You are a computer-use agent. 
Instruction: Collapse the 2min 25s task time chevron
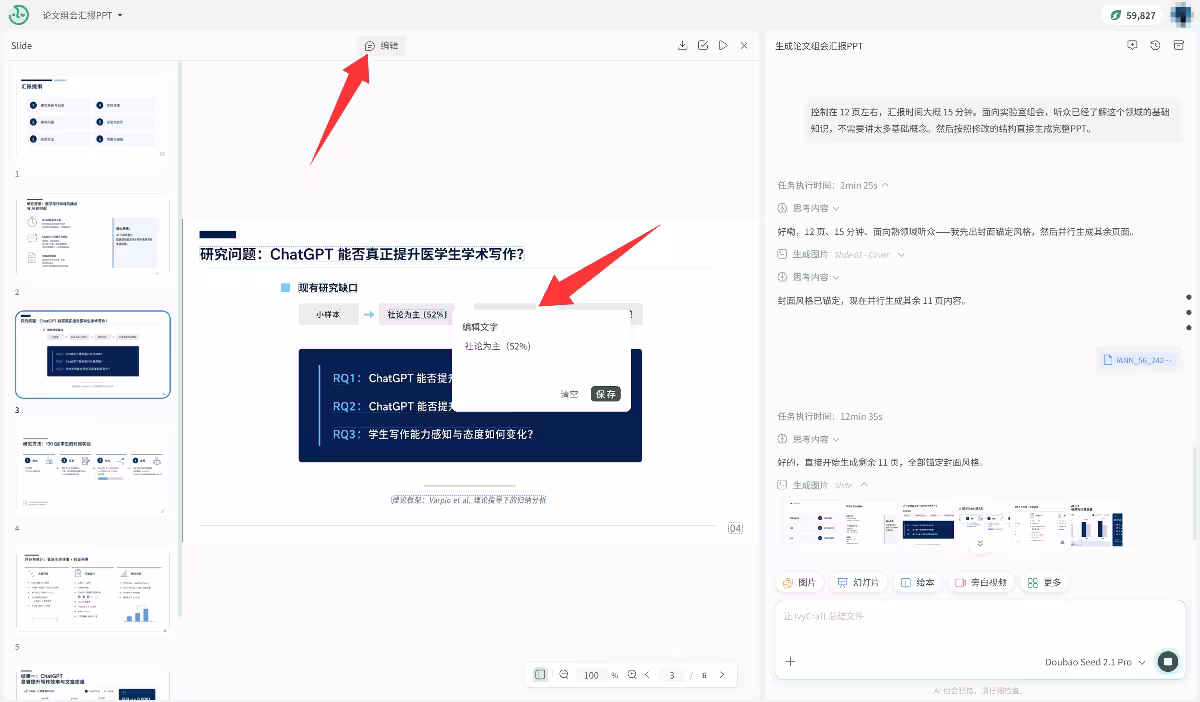[x=885, y=185]
